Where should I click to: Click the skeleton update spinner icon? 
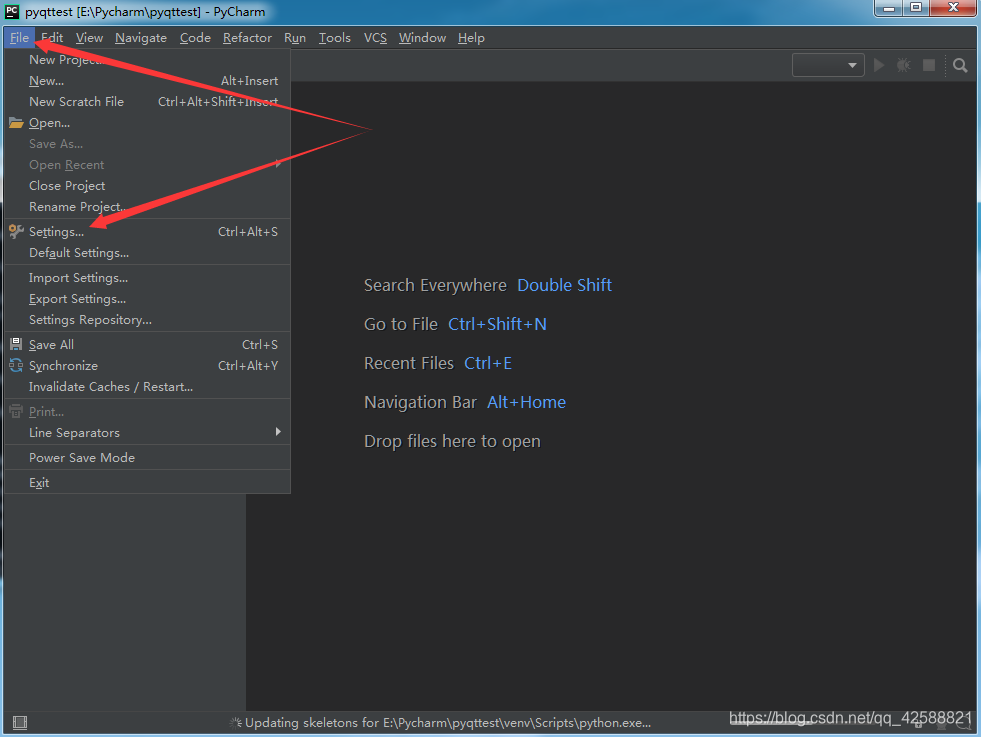coord(235,723)
